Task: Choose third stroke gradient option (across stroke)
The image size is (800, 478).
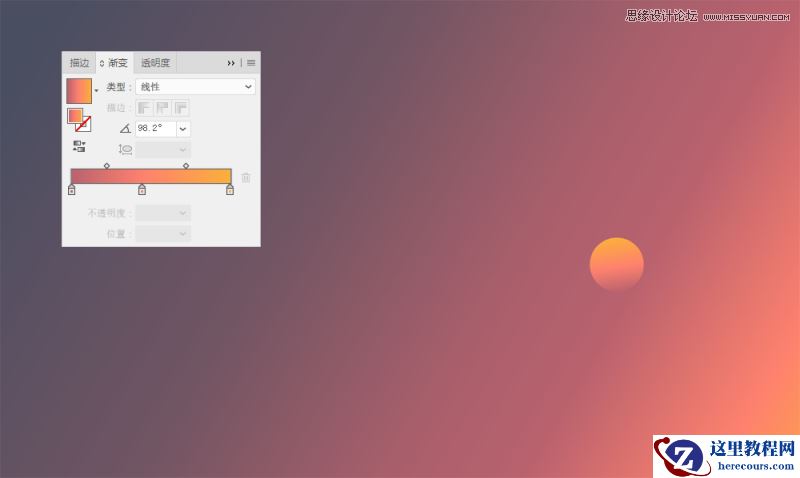Action: [181, 108]
